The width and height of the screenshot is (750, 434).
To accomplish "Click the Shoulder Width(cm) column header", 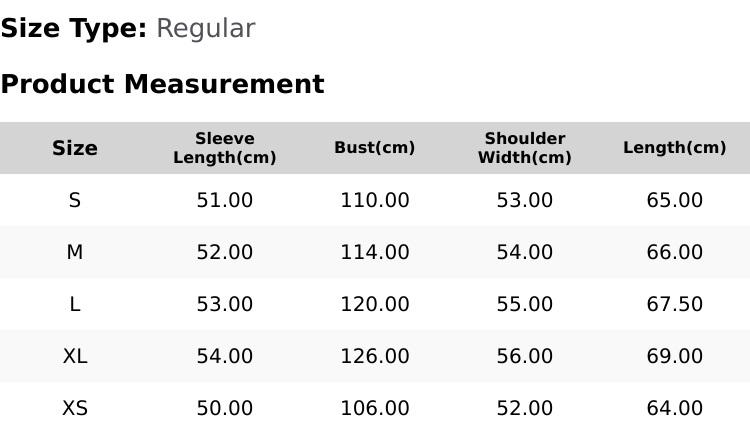I will [x=525, y=148].
